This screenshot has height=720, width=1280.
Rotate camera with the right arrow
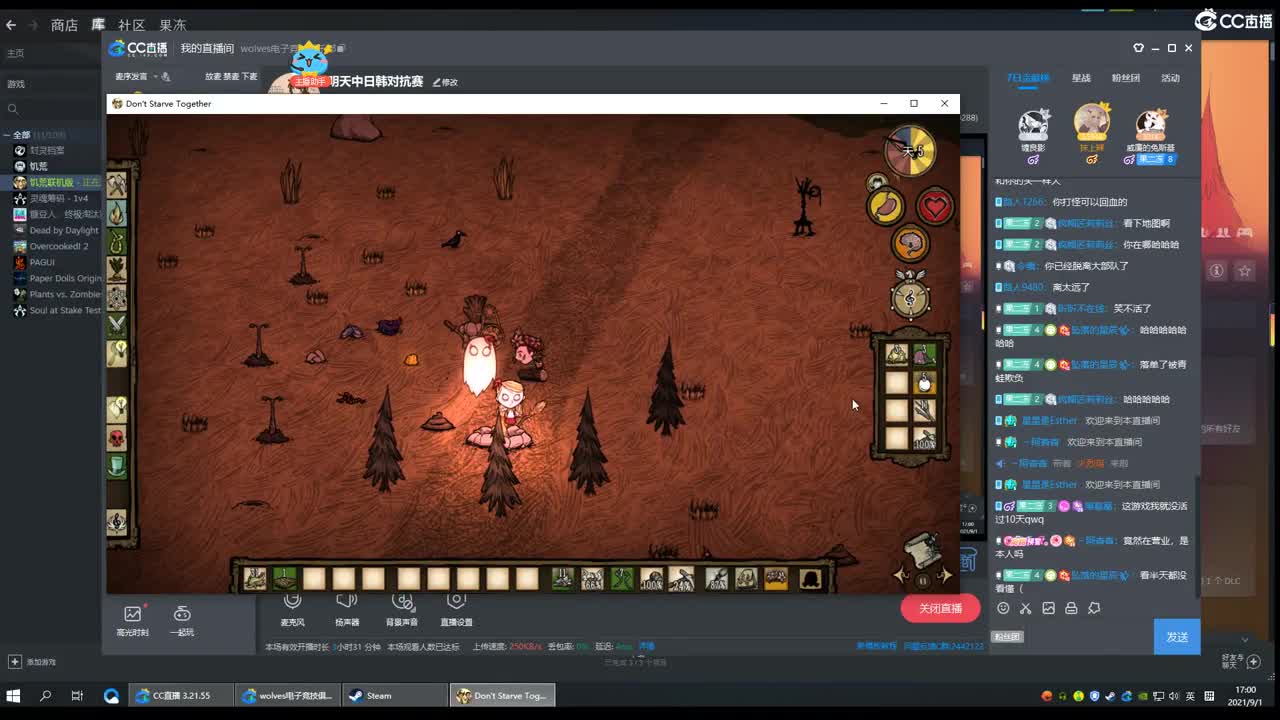tap(944, 576)
